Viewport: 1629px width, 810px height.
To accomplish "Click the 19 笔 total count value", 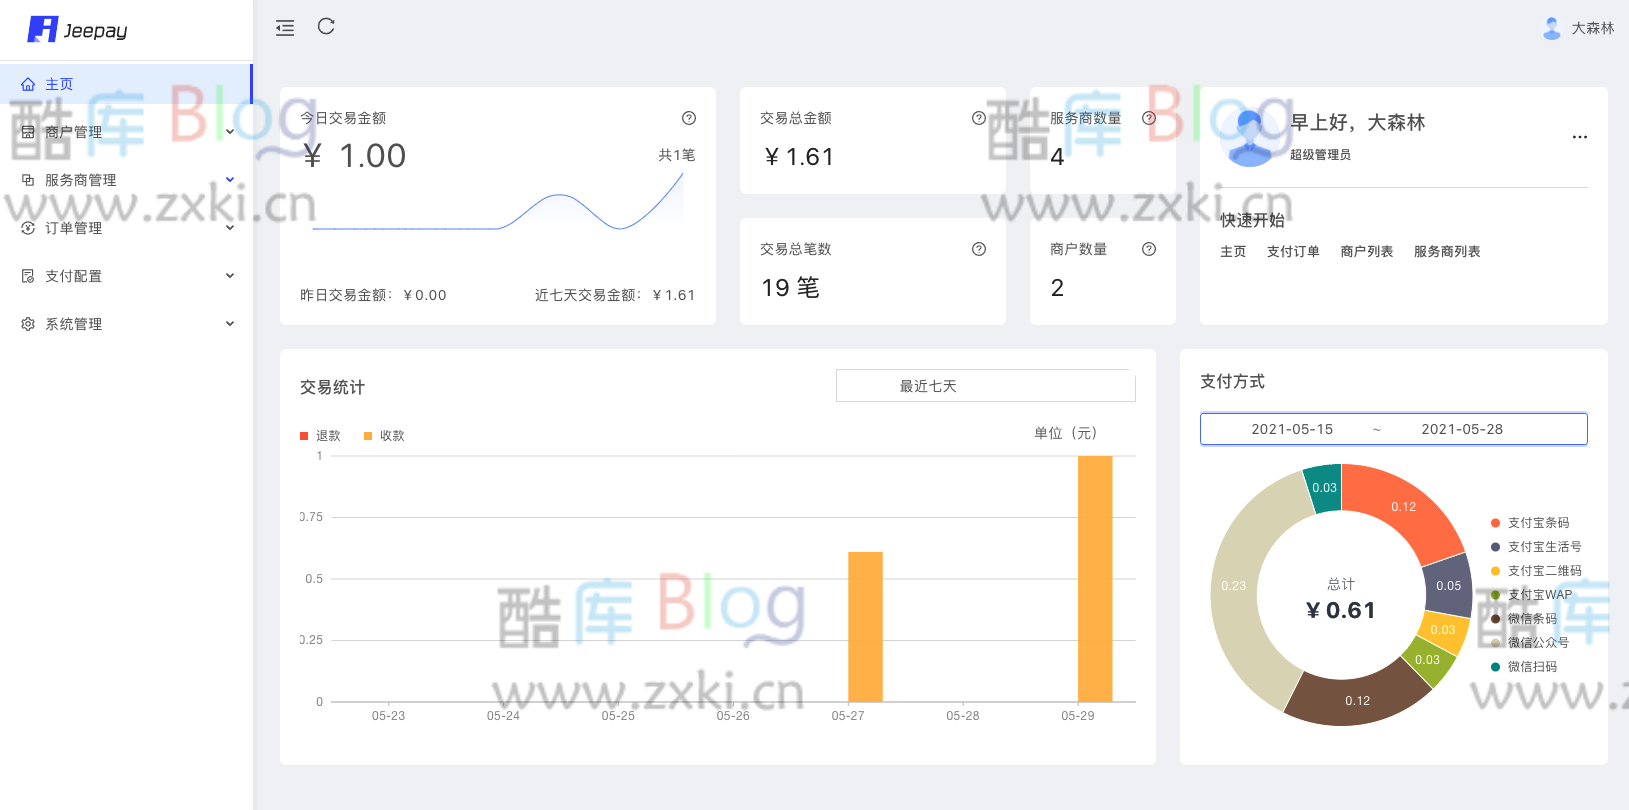I will pyautogui.click(x=790, y=288).
